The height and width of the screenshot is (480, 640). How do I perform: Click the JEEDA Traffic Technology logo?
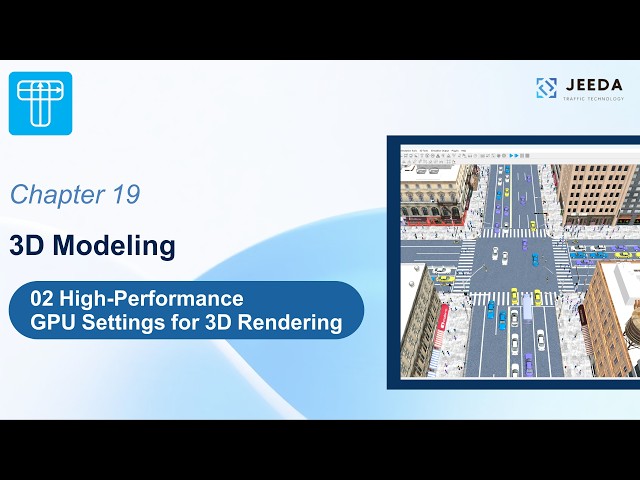(580, 88)
